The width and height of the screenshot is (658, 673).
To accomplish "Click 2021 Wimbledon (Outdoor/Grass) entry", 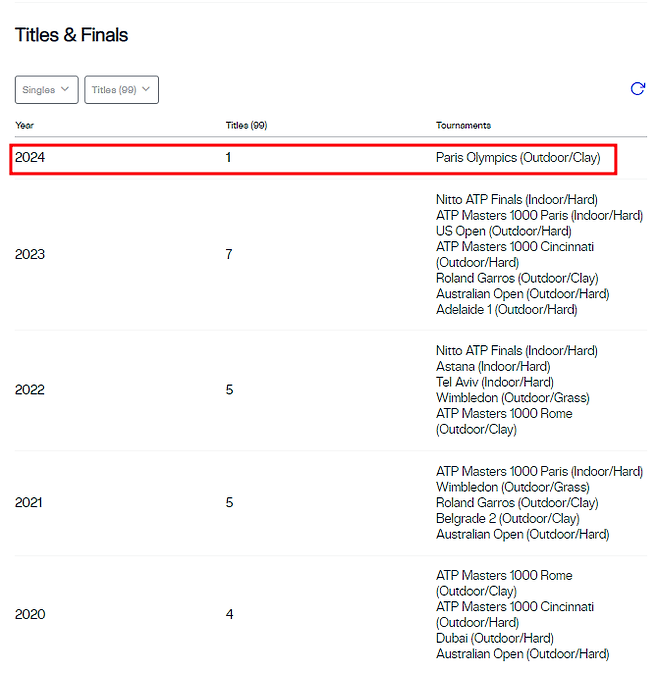I will (x=513, y=487).
